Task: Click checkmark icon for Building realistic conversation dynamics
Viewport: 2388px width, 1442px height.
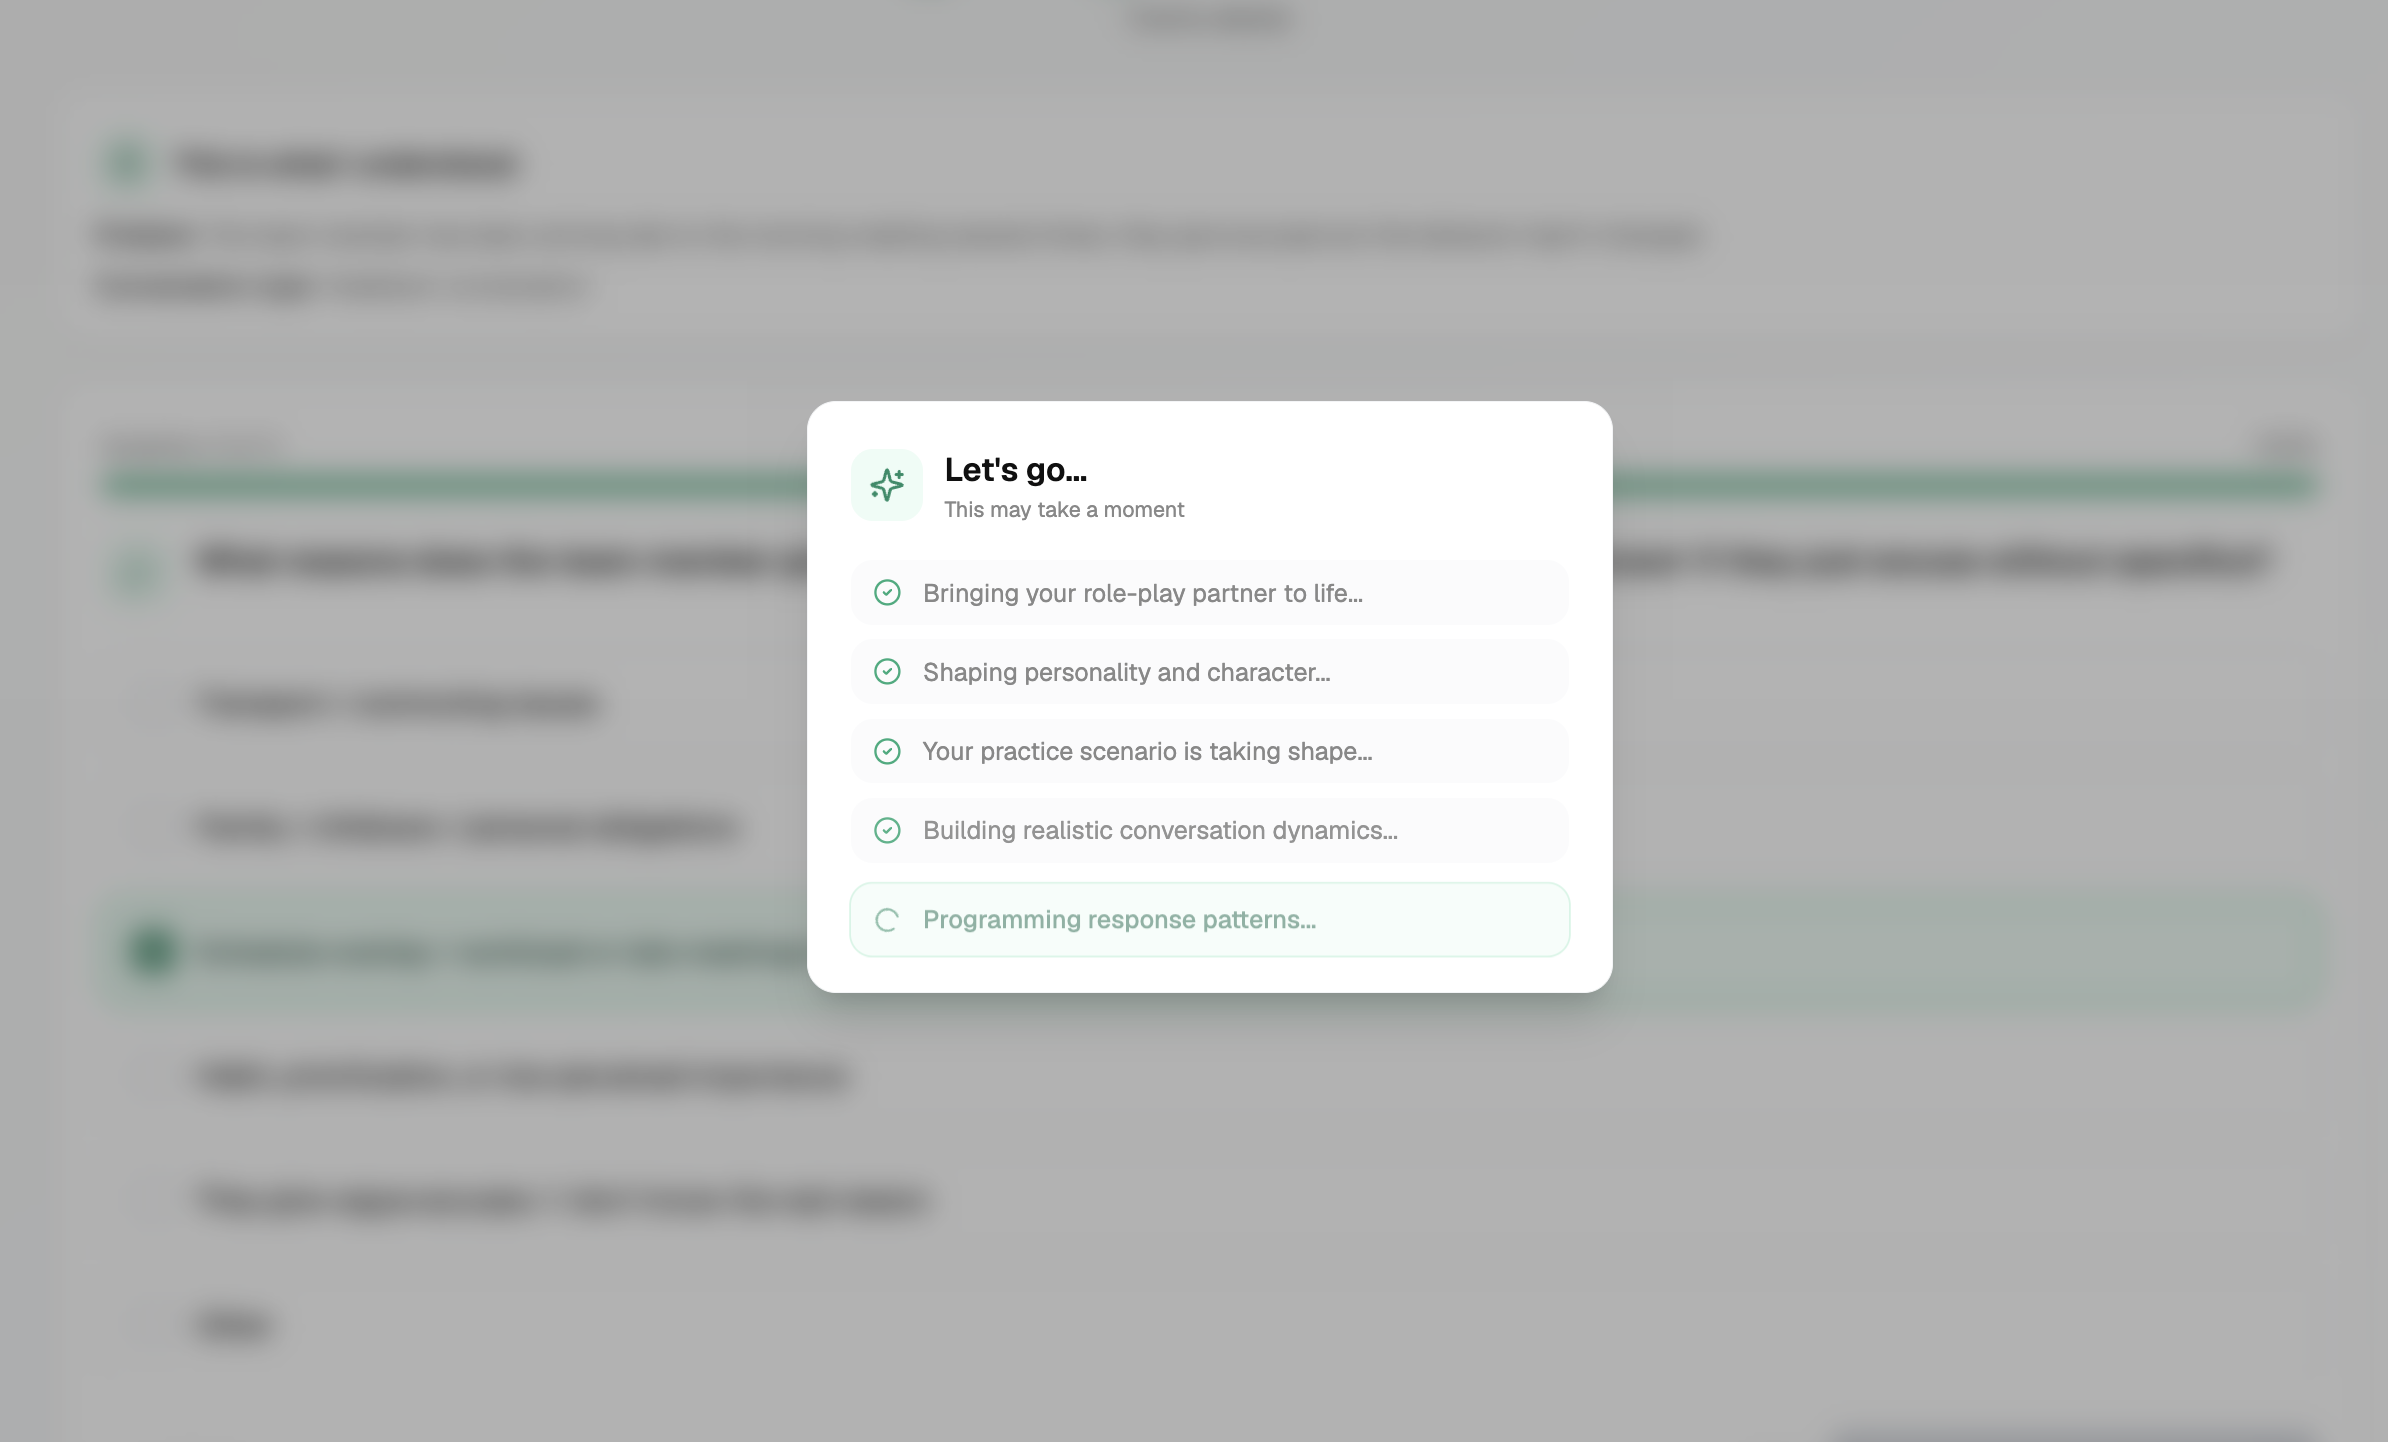Action: [887, 830]
